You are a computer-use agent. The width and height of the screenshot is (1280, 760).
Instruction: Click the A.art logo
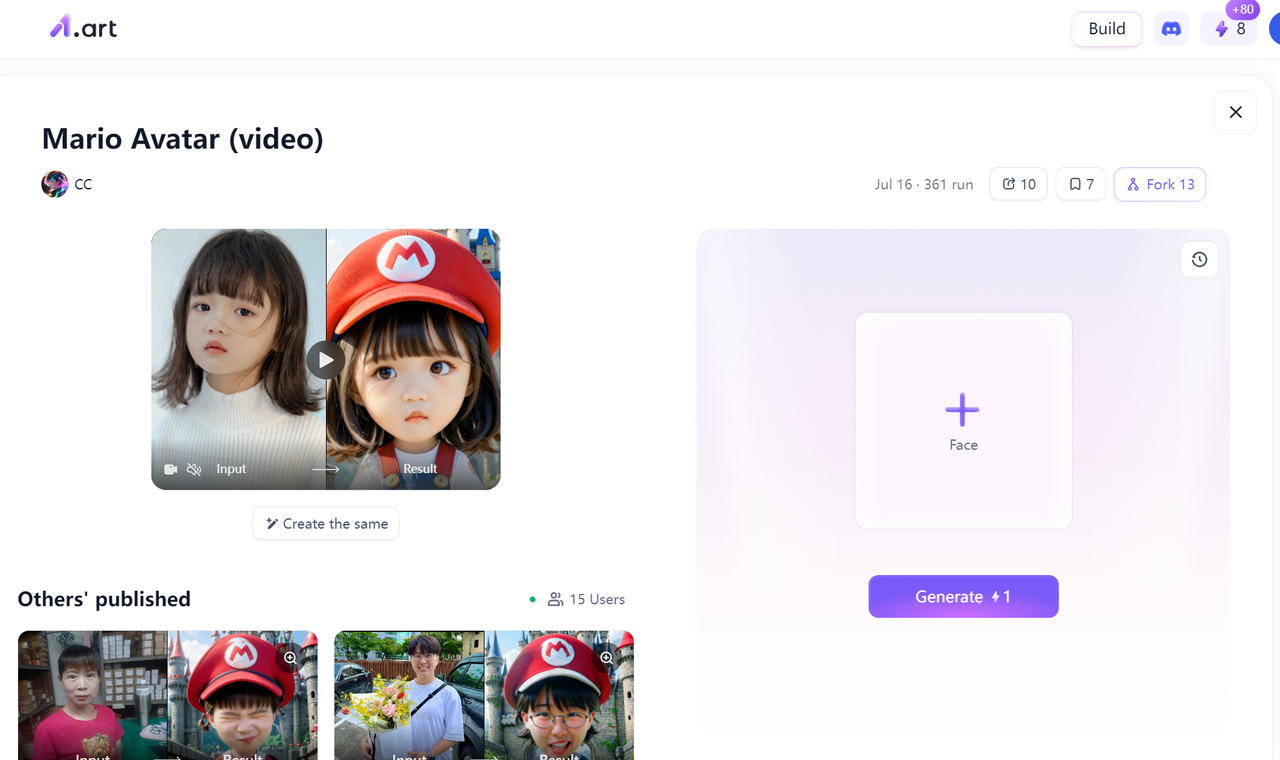click(83, 27)
